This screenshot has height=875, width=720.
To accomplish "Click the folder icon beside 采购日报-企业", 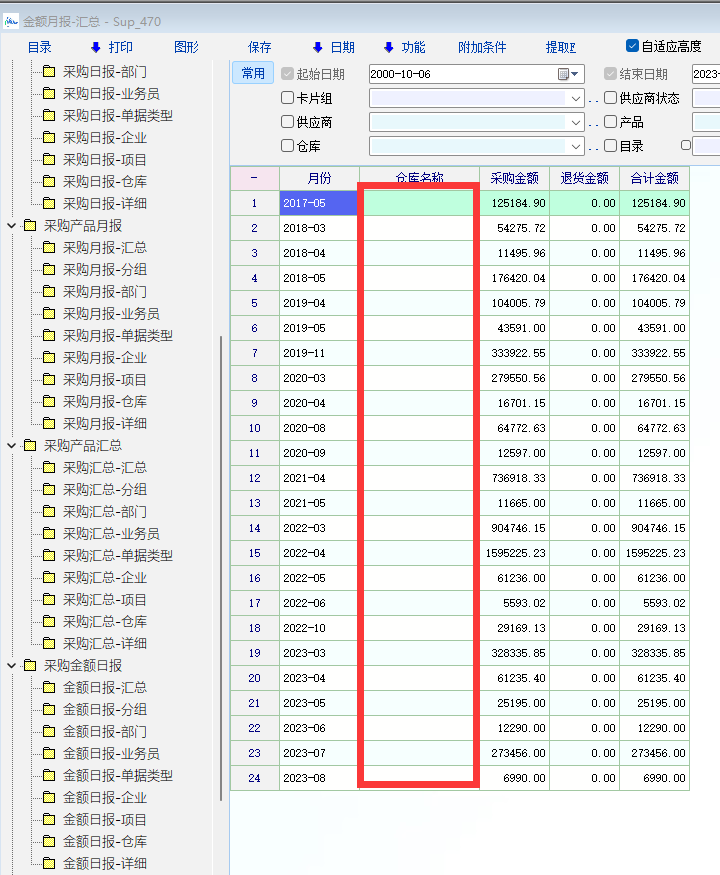I will [x=49, y=137].
